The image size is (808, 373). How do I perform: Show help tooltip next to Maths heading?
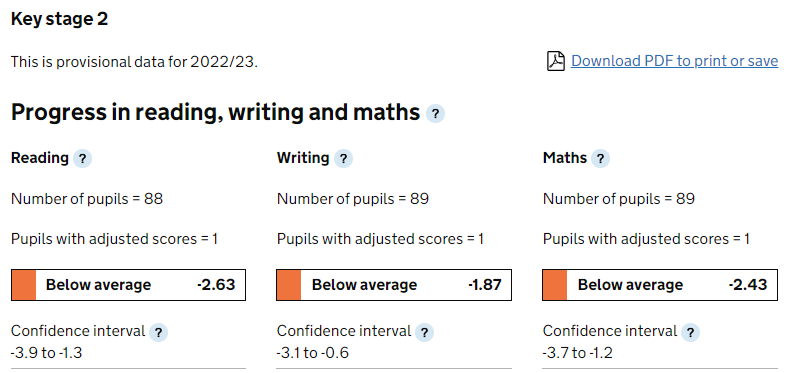[x=600, y=158]
